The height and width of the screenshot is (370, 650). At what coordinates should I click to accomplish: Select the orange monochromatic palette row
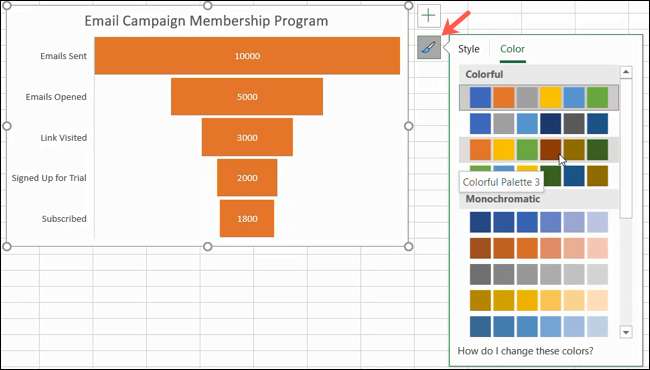click(x=539, y=248)
